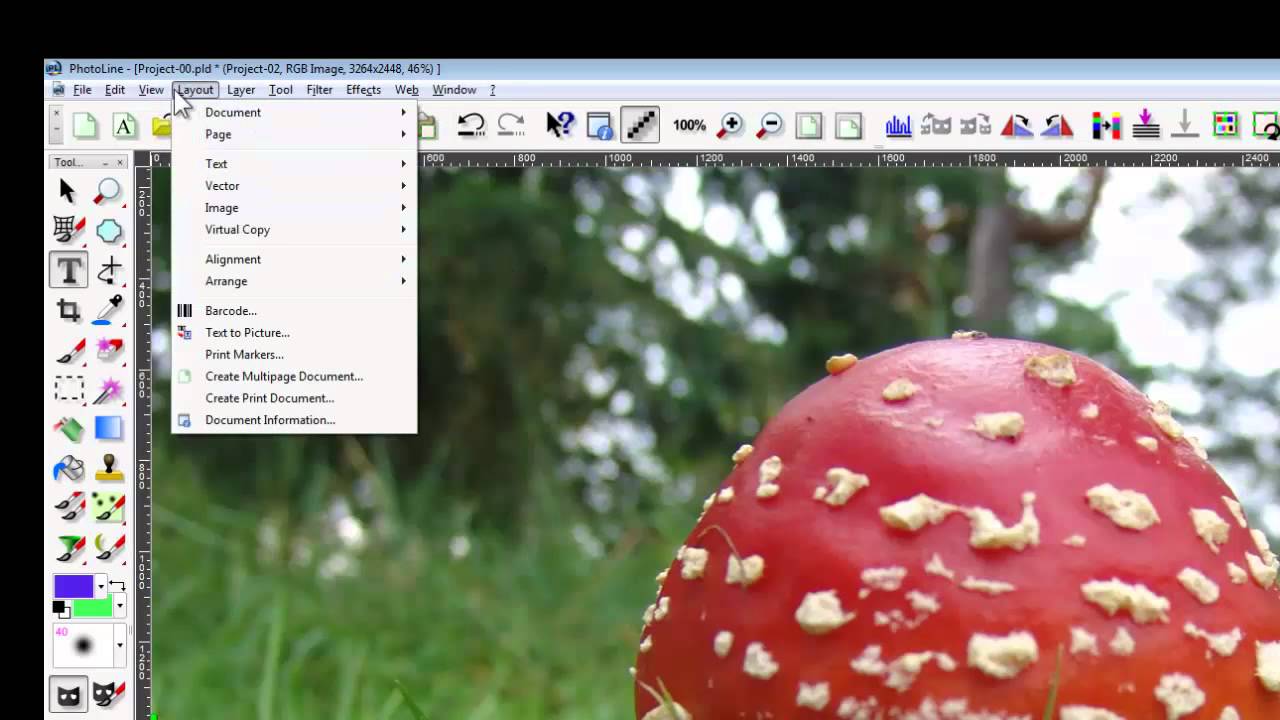Open the Layer menu
Image resolution: width=1280 pixels, height=720 pixels.
pos(241,90)
